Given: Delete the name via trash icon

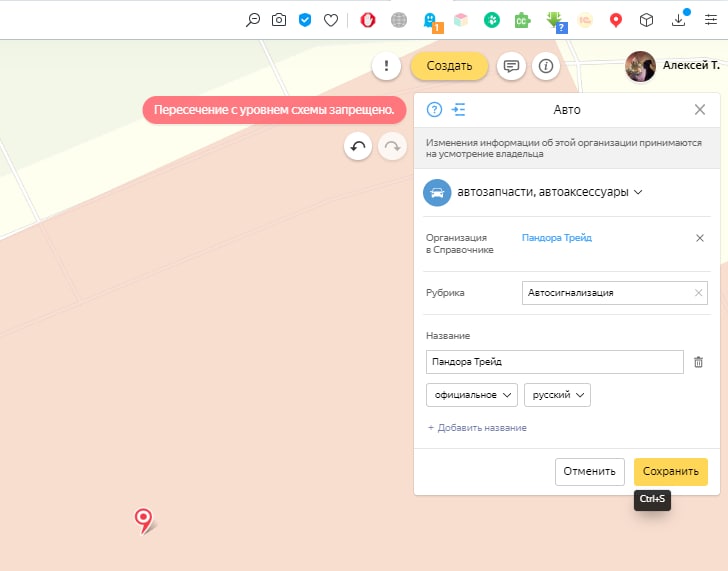Looking at the screenshot, I should (698, 362).
